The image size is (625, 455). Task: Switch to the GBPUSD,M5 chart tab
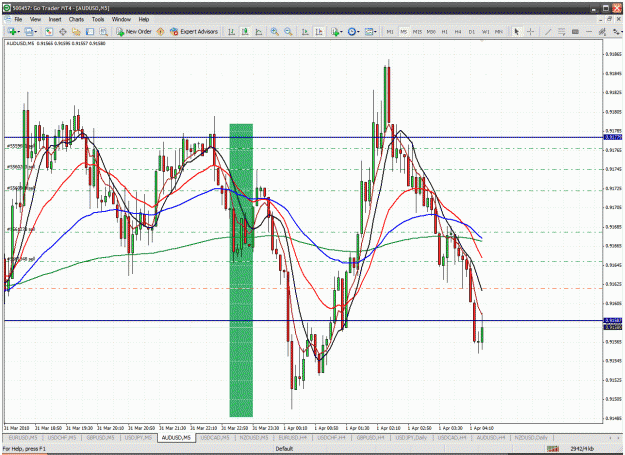click(100, 438)
